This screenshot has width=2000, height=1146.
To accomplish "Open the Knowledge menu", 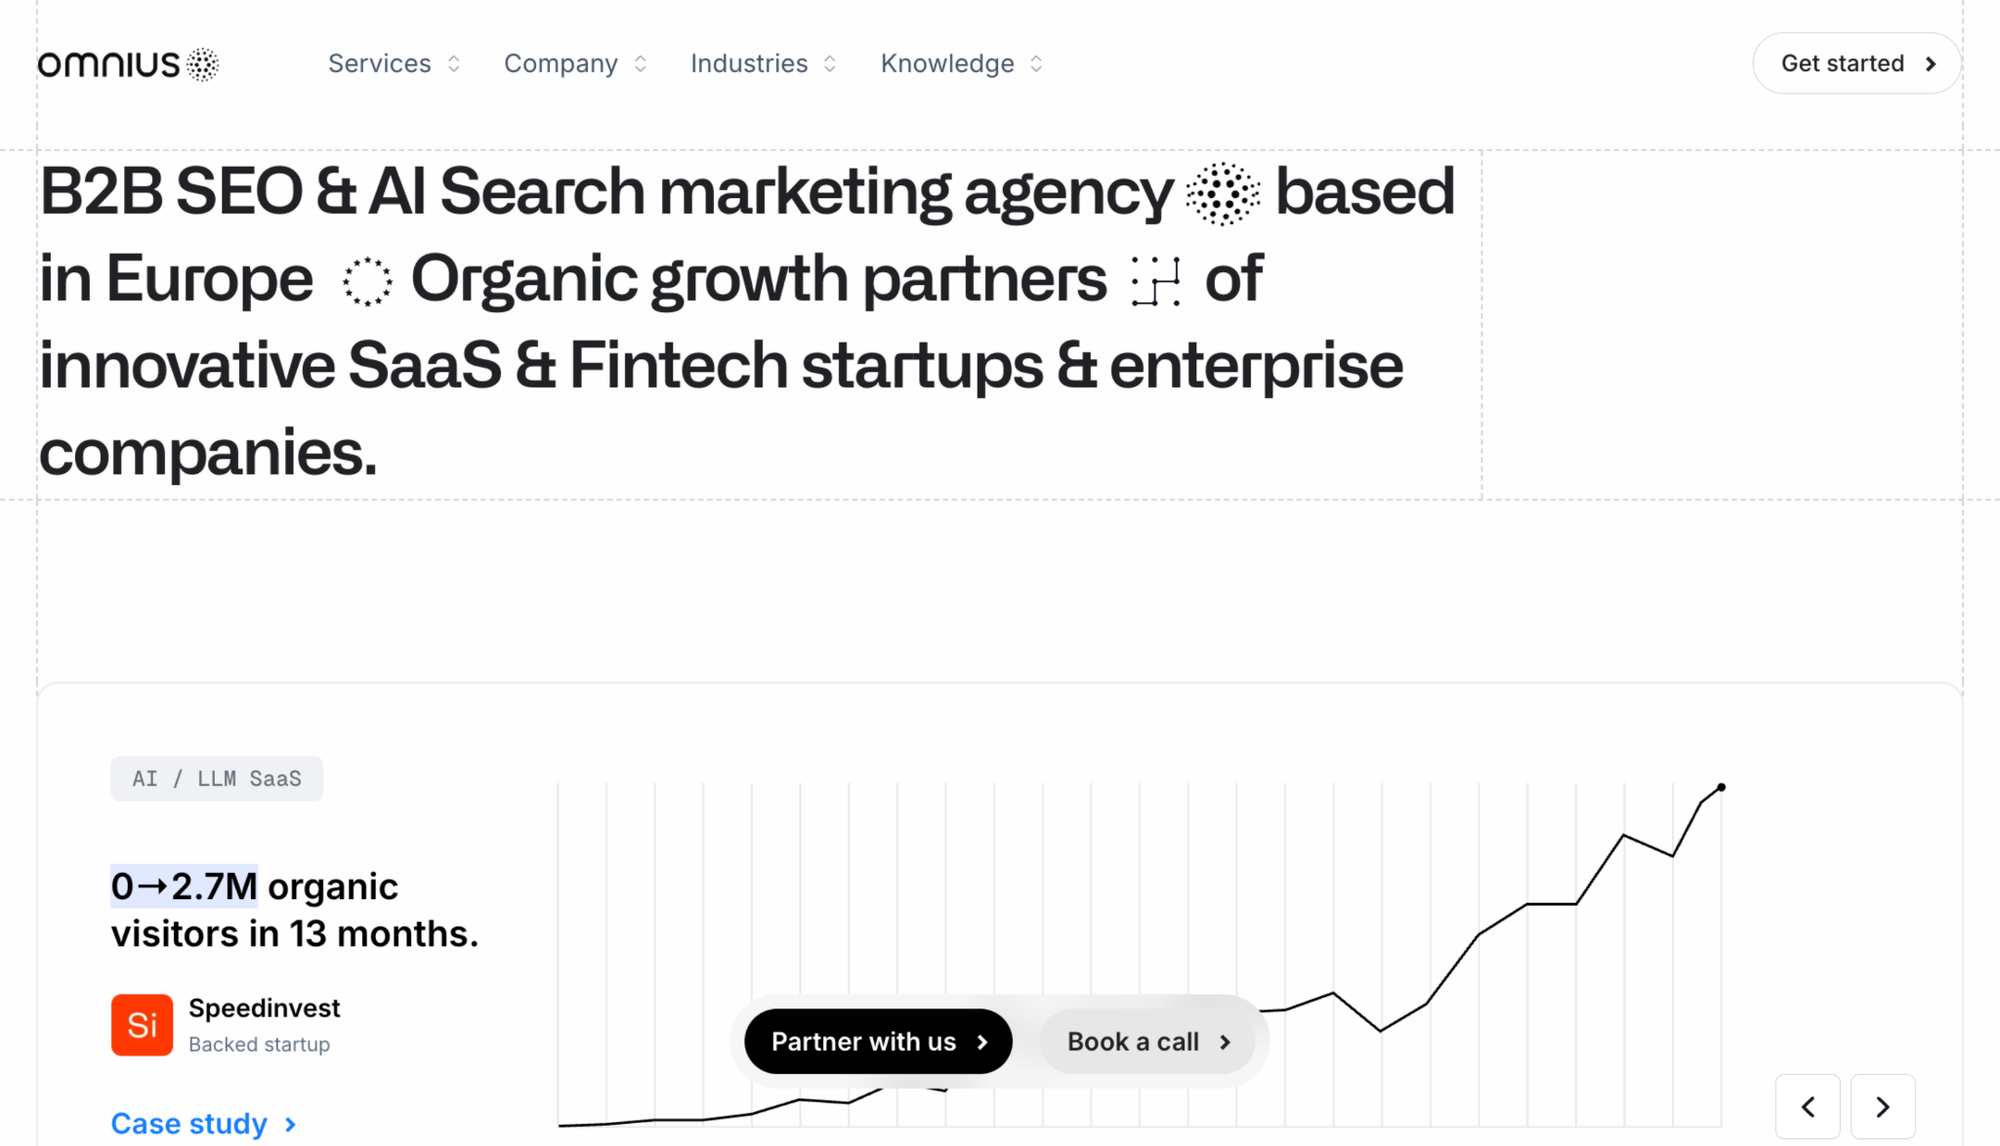I will point(962,64).
